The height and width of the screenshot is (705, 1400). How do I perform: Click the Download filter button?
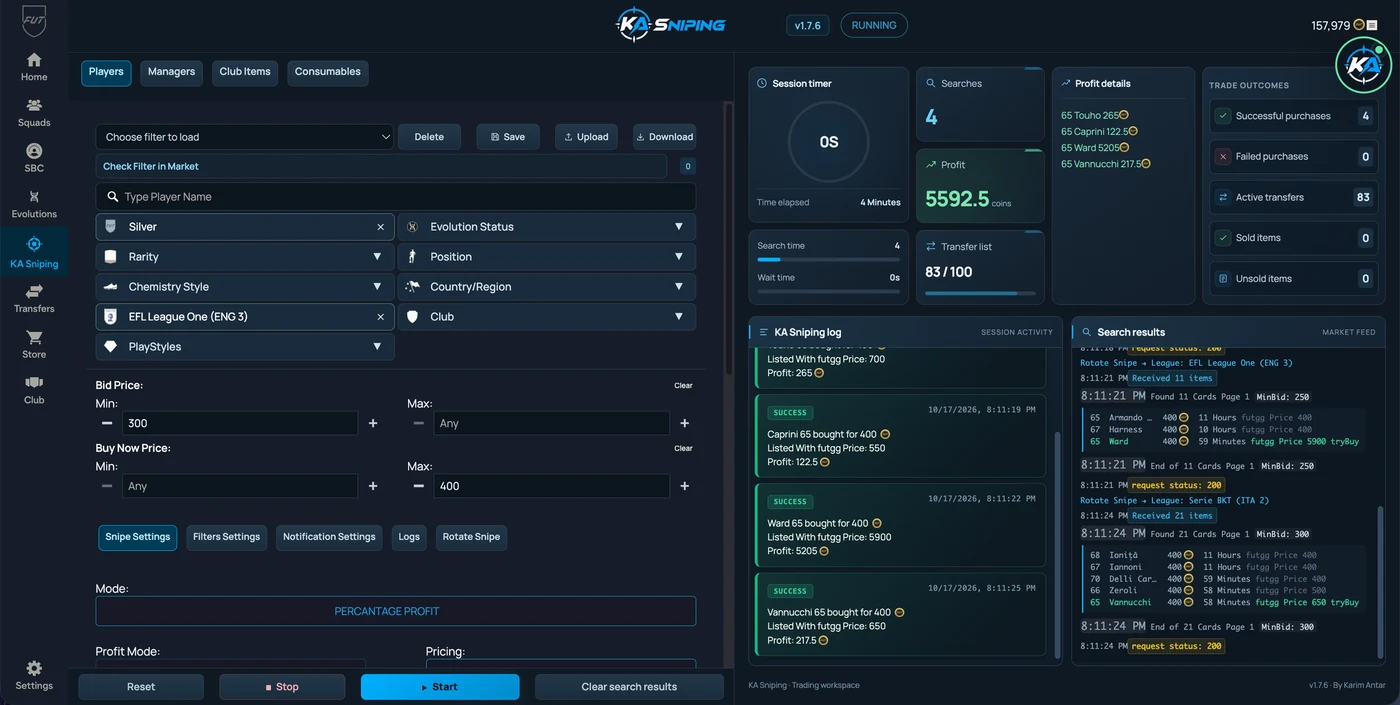[664, 137]
